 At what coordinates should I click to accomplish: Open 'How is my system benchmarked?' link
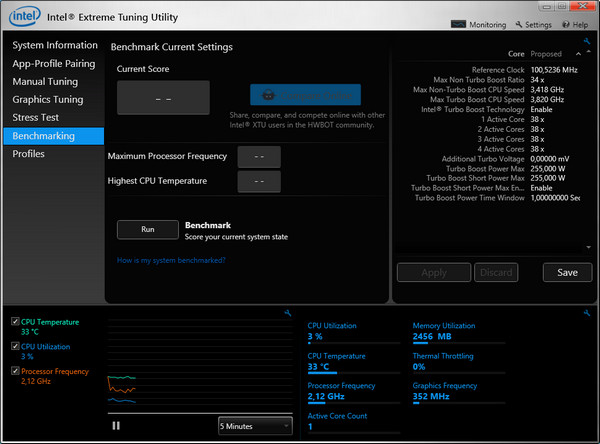[x=170, y=260]
